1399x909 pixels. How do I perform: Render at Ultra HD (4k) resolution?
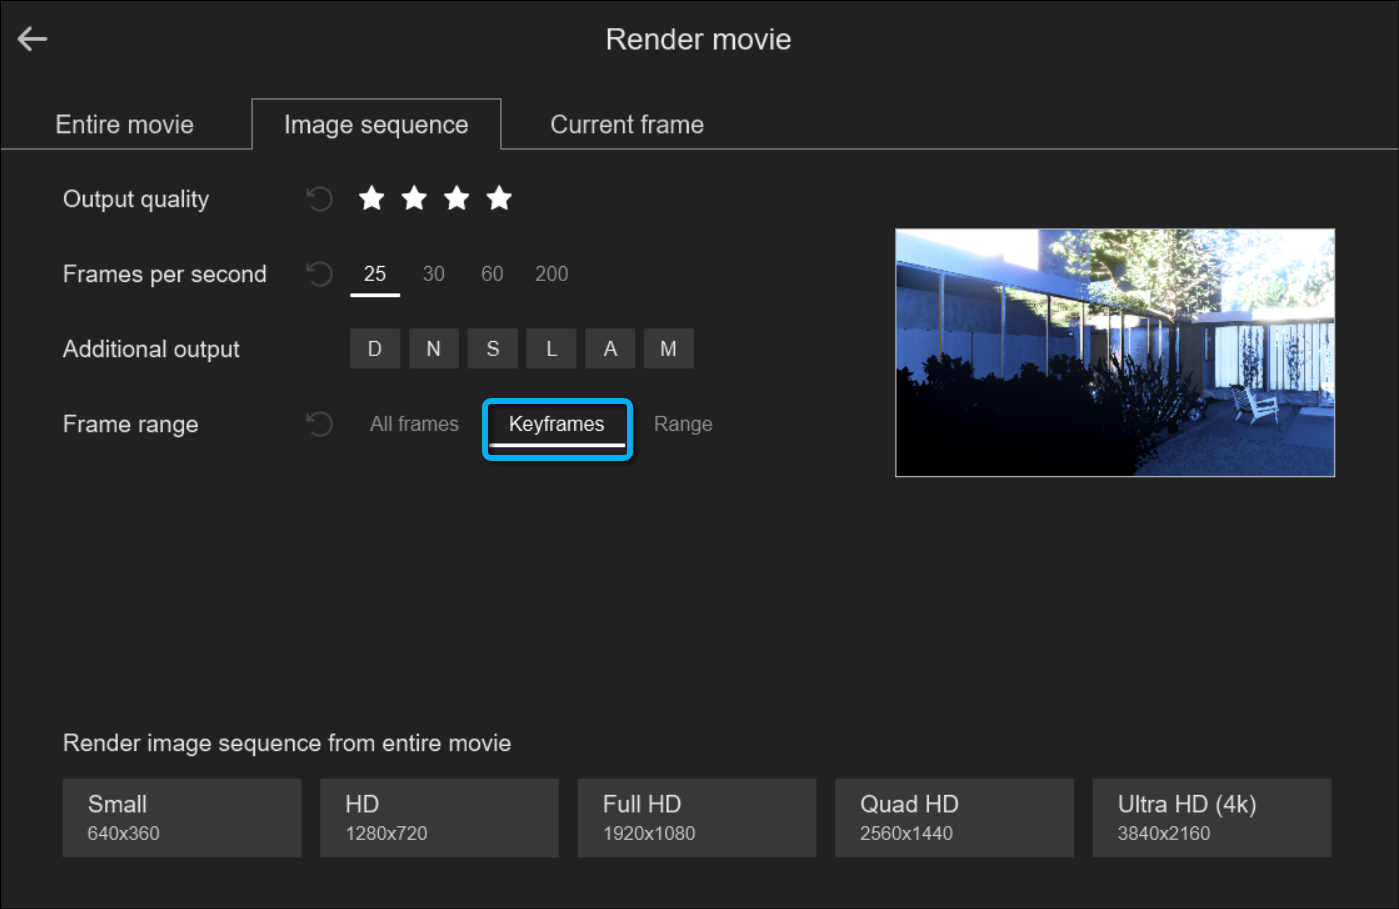1211,818
